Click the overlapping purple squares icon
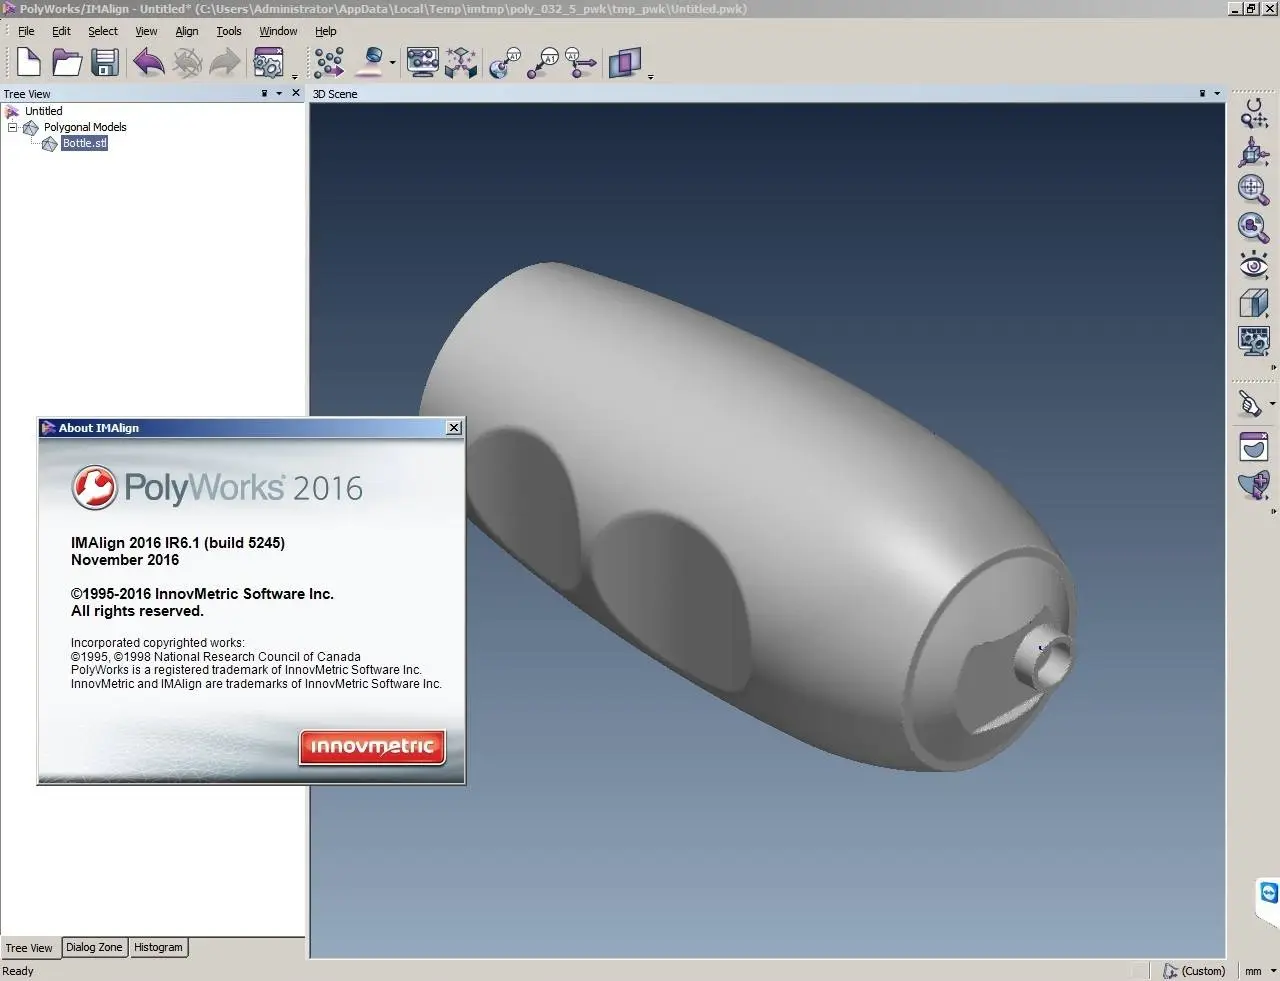1280x981 pixels. 625,63
